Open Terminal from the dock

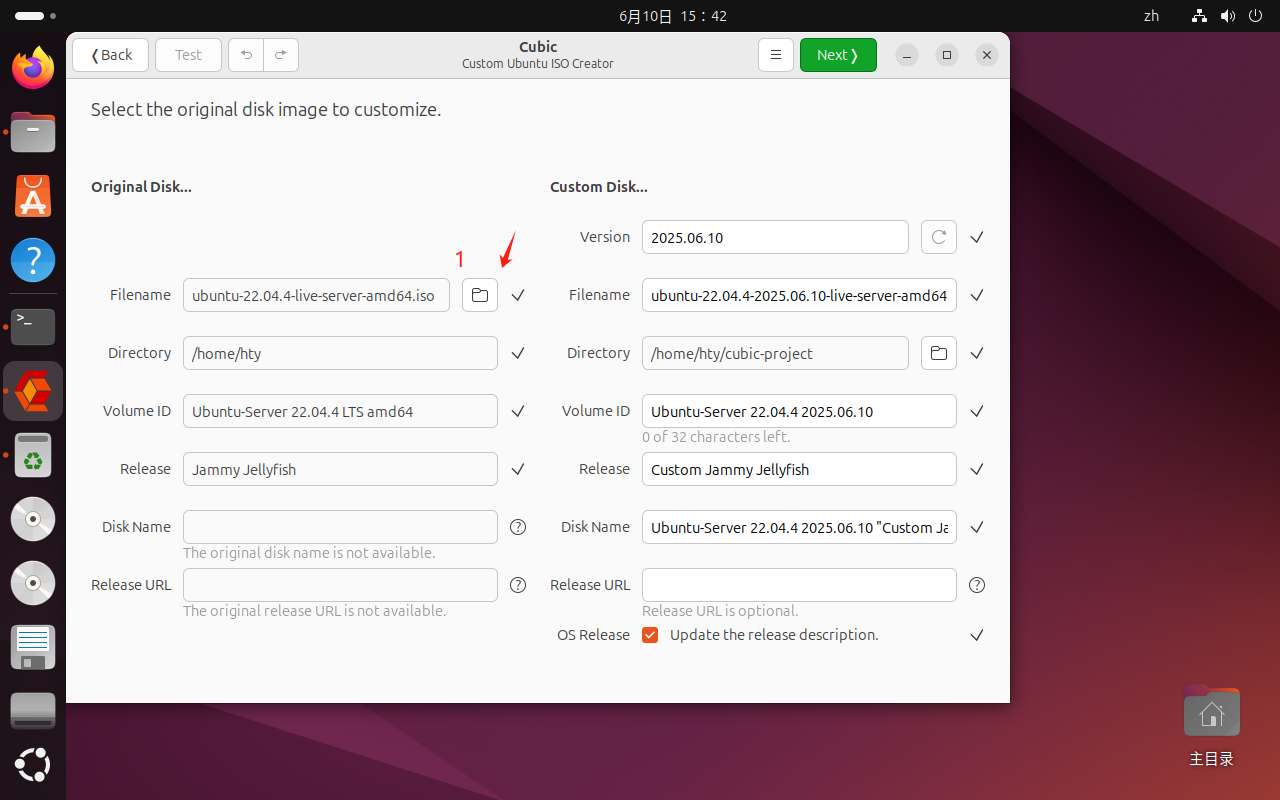click(x=33, y=326)
